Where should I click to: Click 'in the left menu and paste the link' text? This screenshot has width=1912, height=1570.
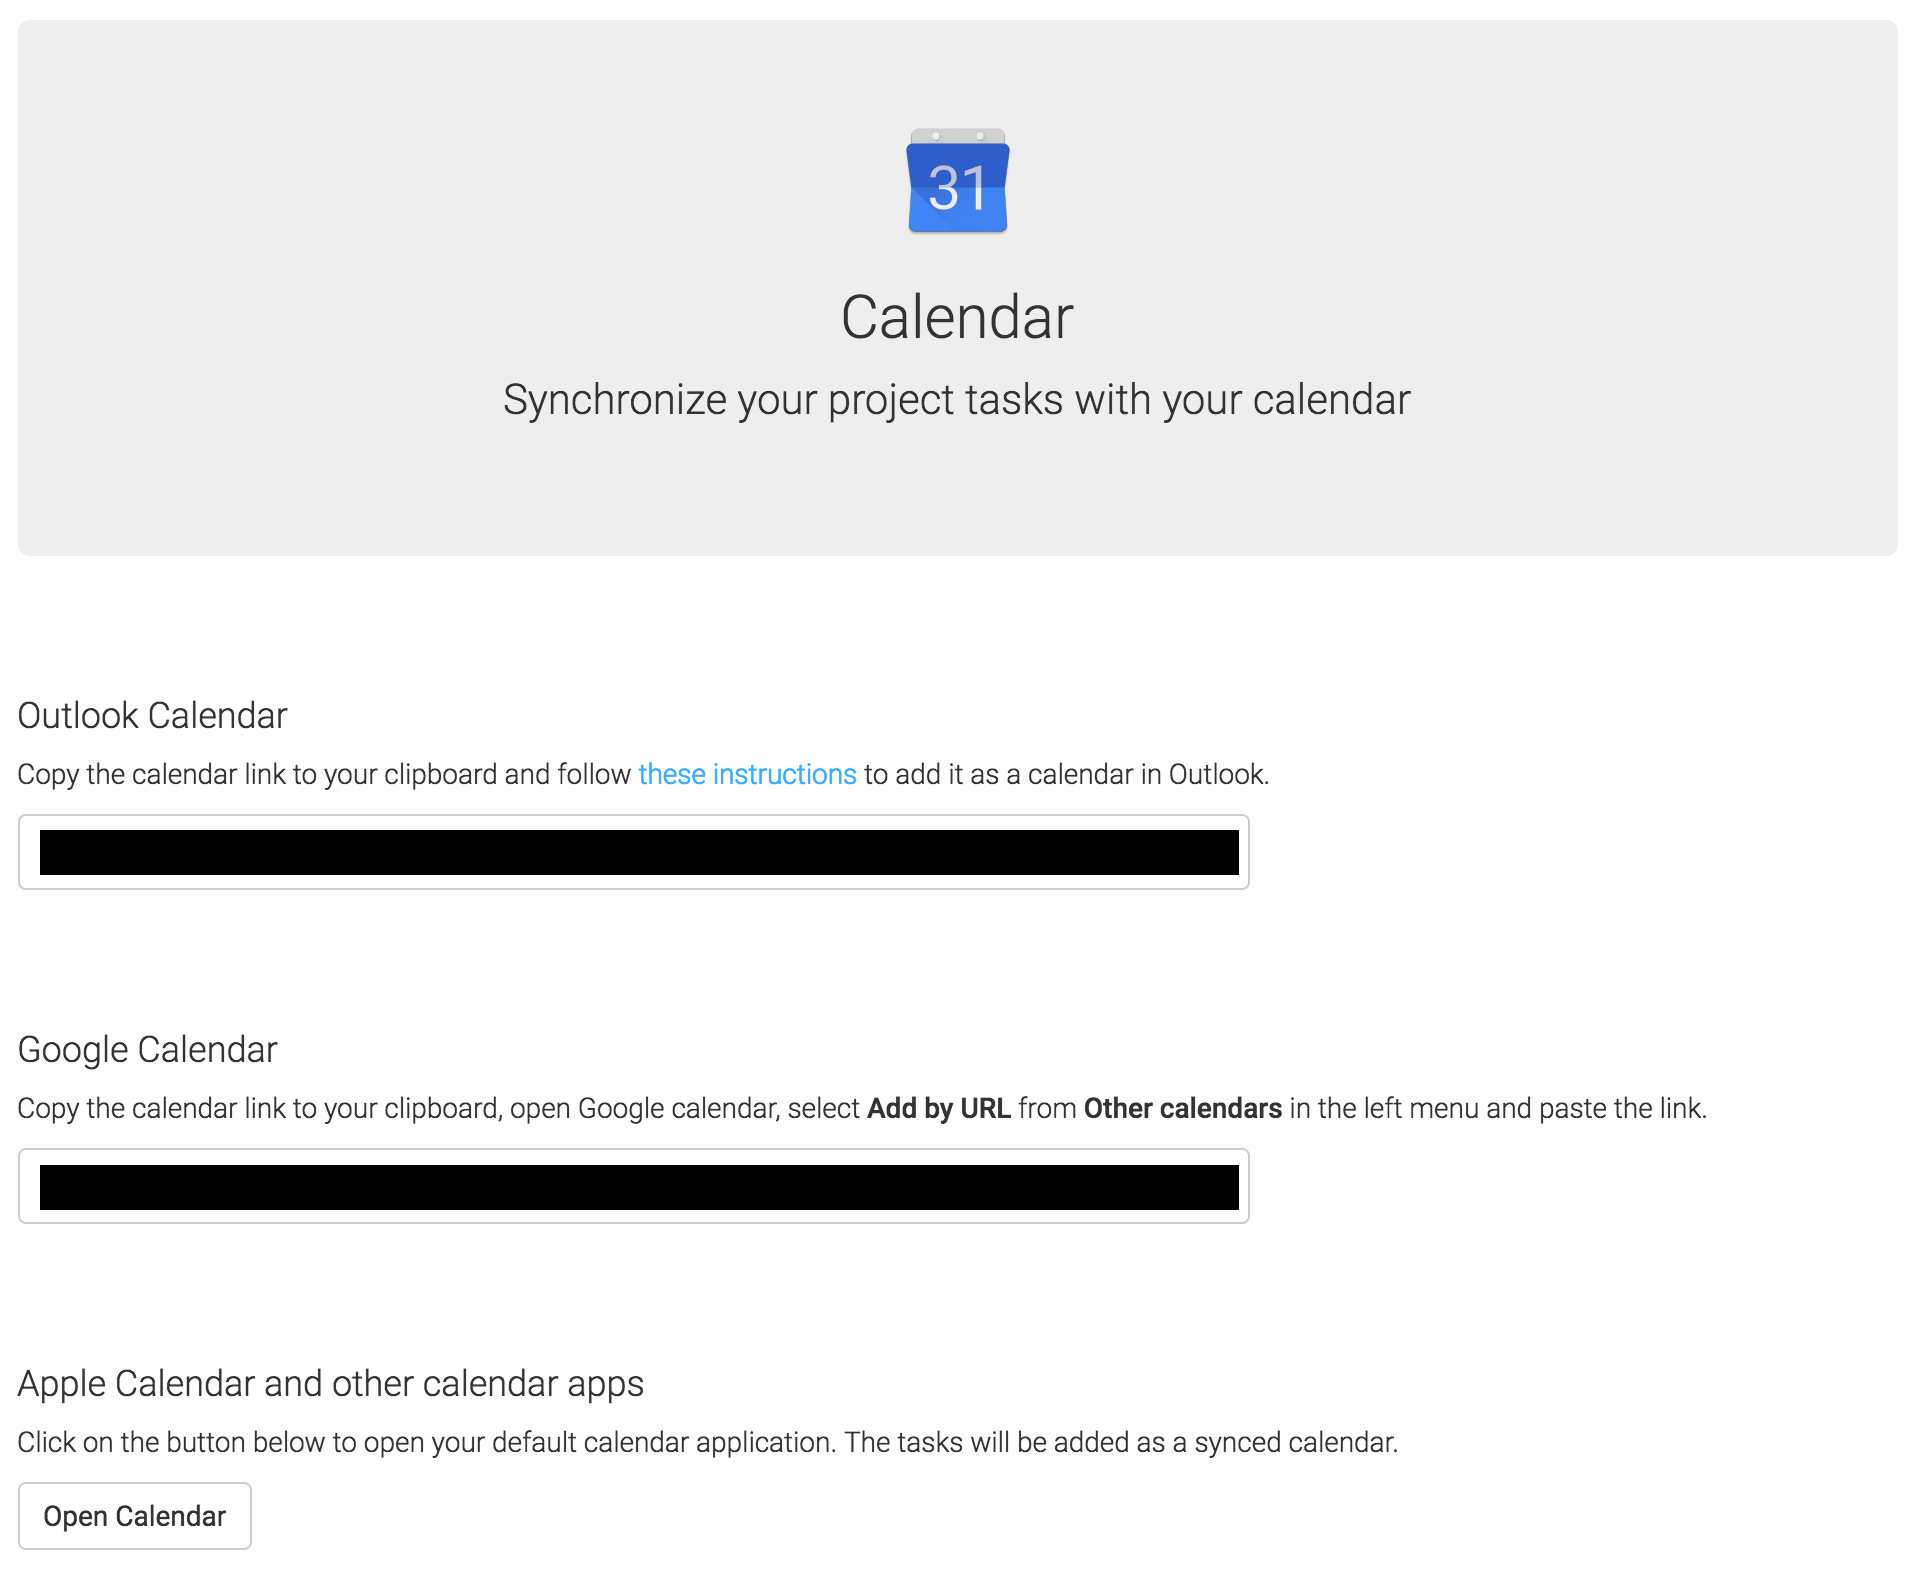[x=1497, y=1108]
